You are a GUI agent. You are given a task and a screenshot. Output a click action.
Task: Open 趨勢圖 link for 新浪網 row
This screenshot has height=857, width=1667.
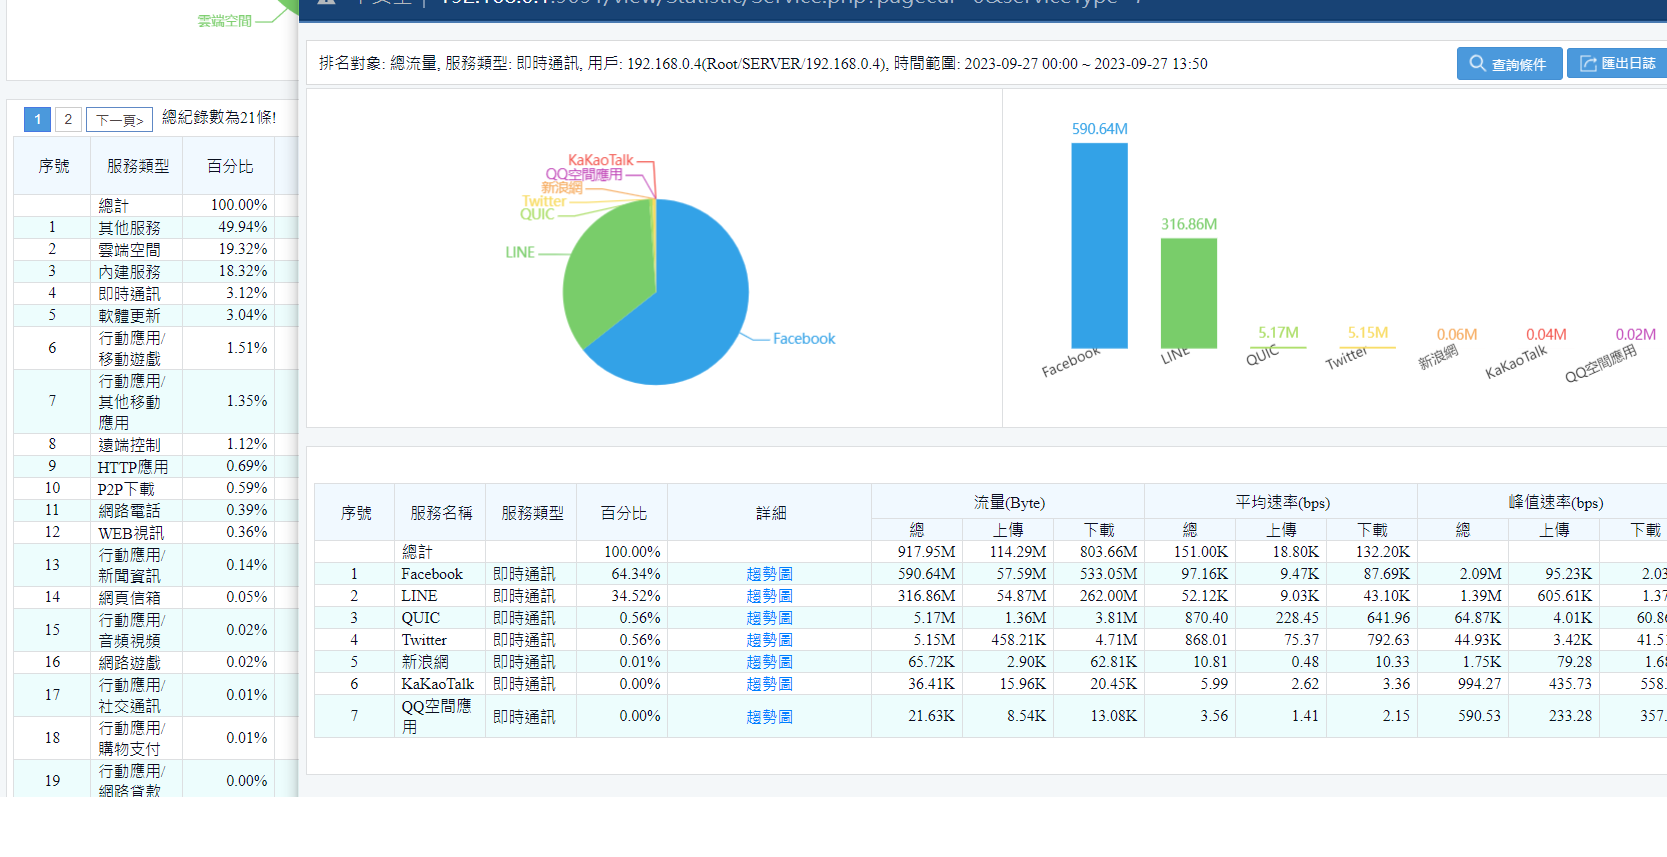click(769, 662)
